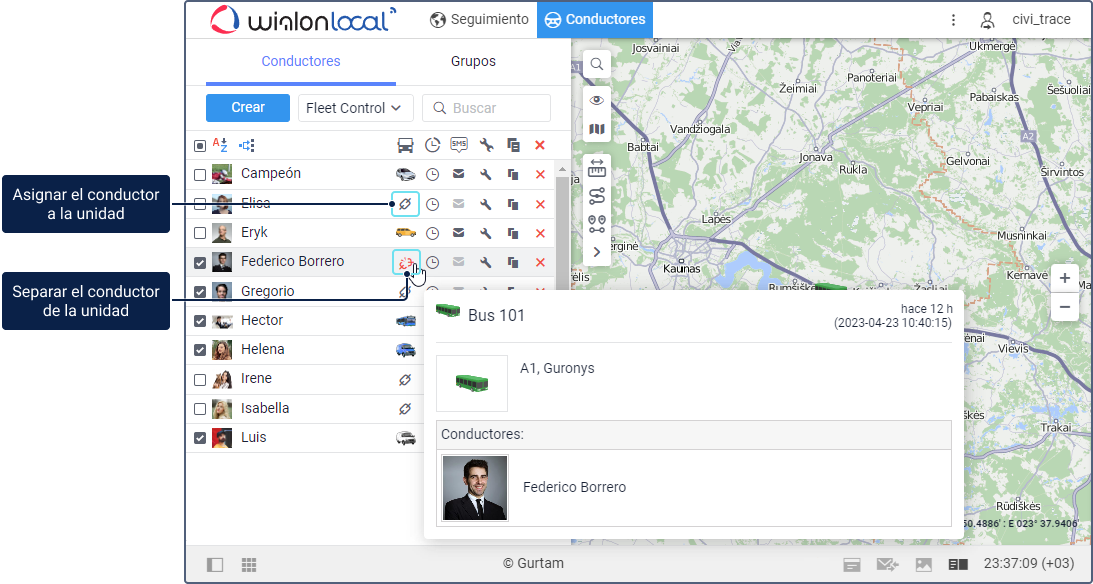Click Eryk's yellow taxi unit icon
The image size is (1093, 584).
click(405, 233)
